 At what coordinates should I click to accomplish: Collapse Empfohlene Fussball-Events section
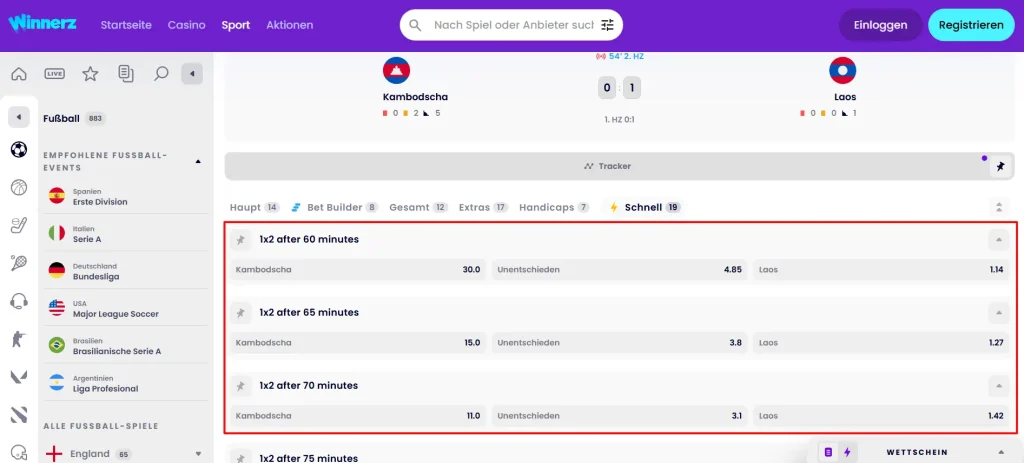(199, 161)
